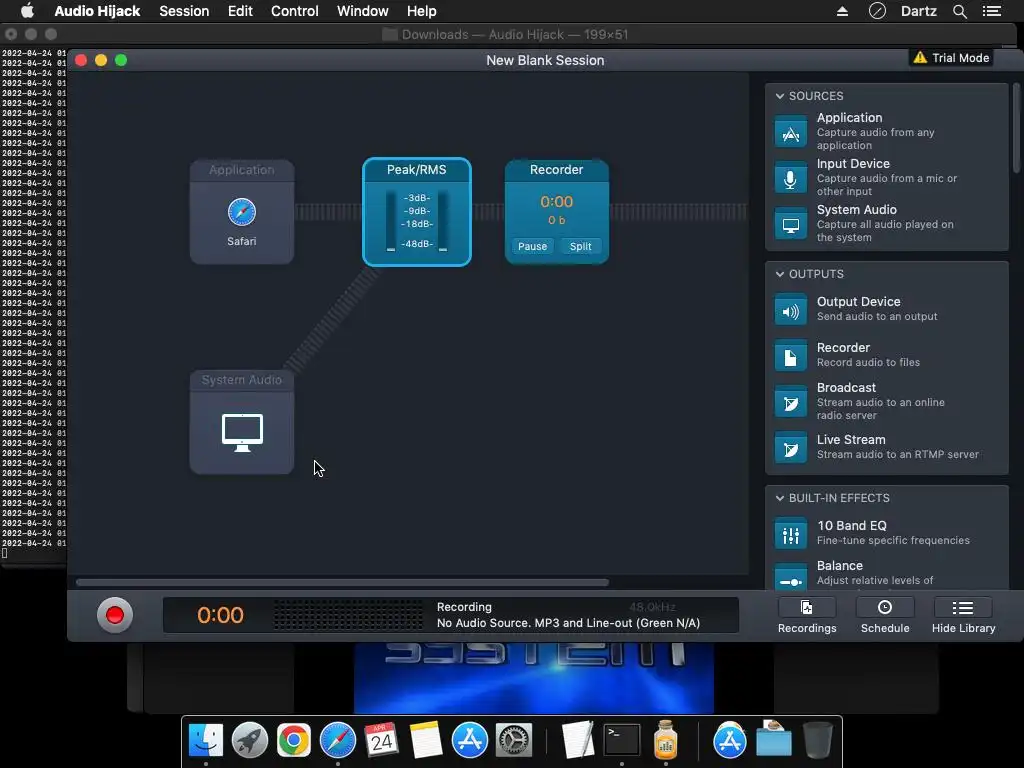The height and width of the screenshot is (768, 1024).
Task: Click the 10 Band EQ icon
Action: tap(790, 534)
